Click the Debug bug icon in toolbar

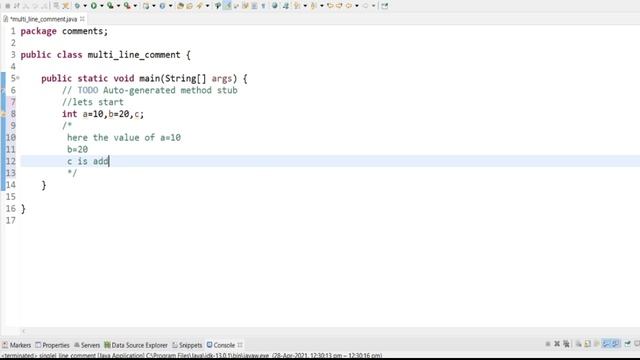(77, 6)
